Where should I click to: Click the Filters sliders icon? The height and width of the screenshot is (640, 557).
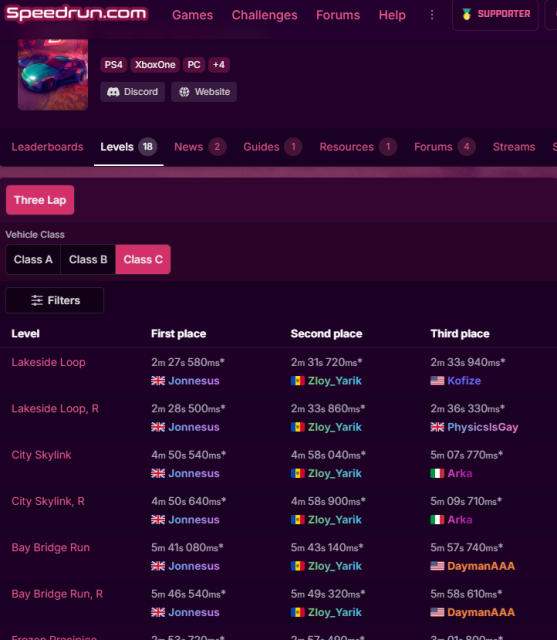(x=37, y=300)
